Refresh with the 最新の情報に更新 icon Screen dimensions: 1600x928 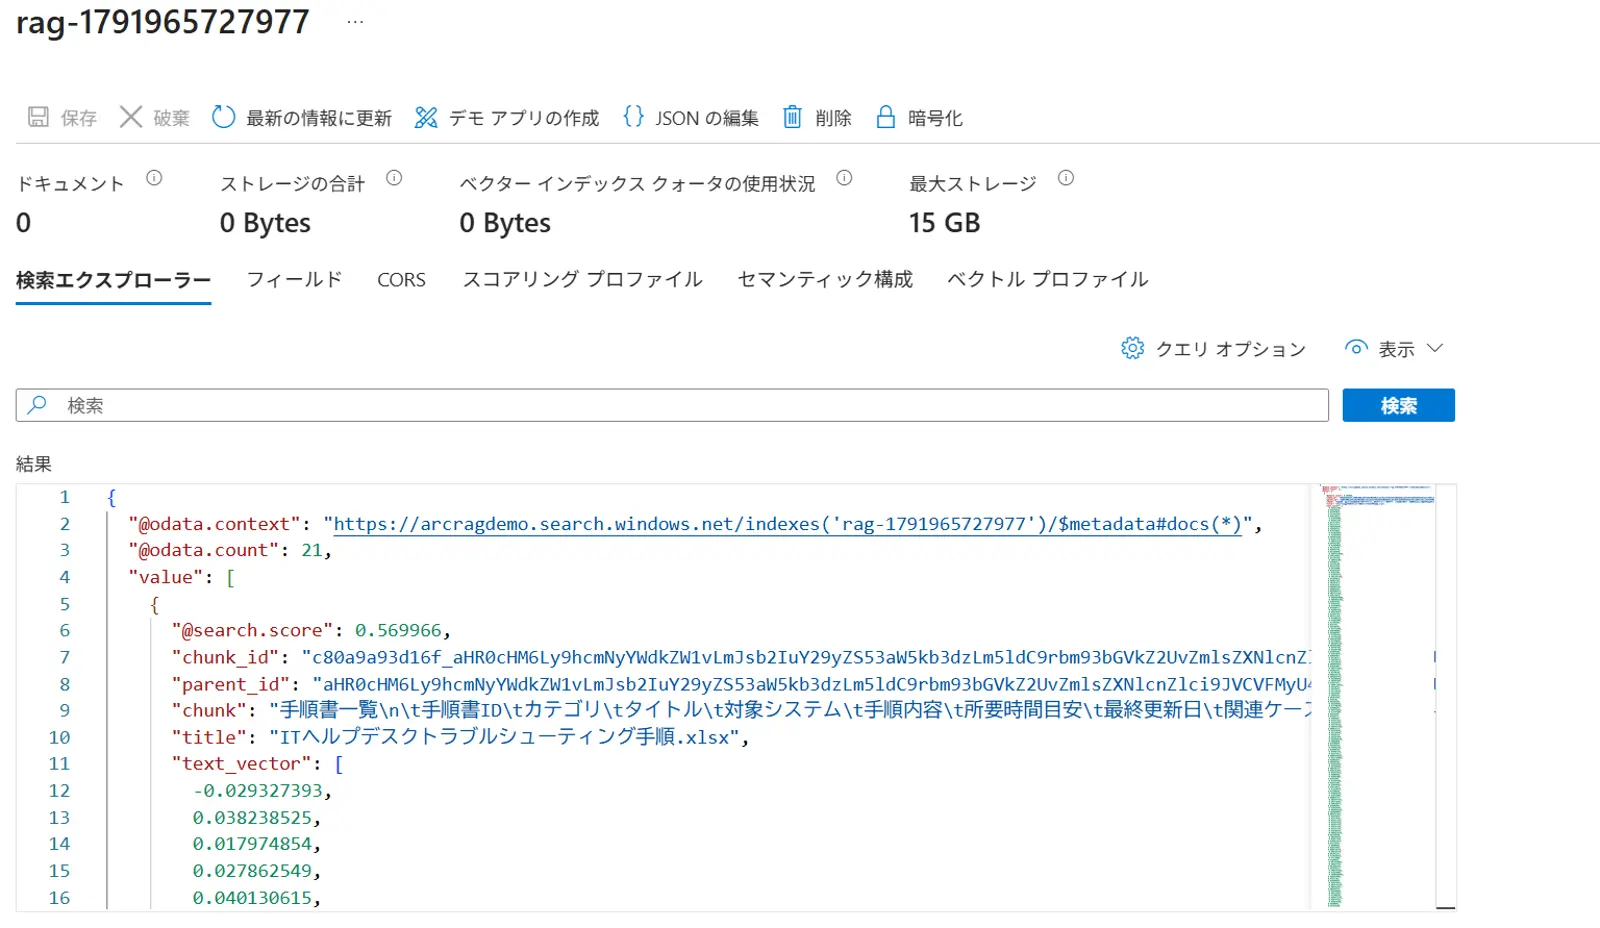pos(223,117)
